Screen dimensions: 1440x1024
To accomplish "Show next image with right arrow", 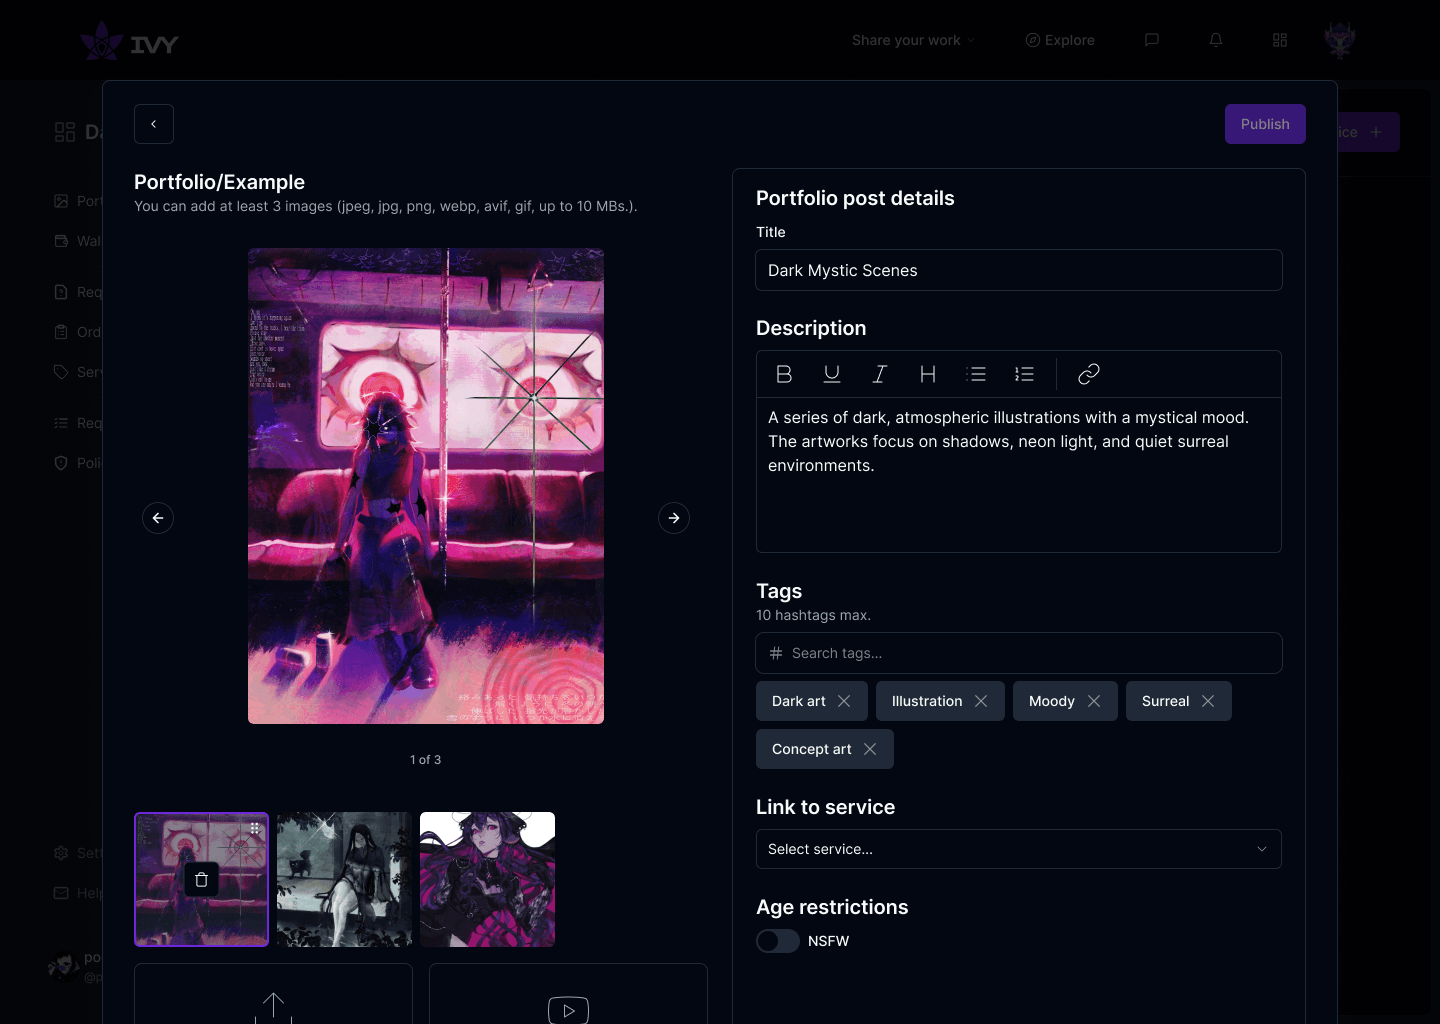I will click(x=674, y=518).
